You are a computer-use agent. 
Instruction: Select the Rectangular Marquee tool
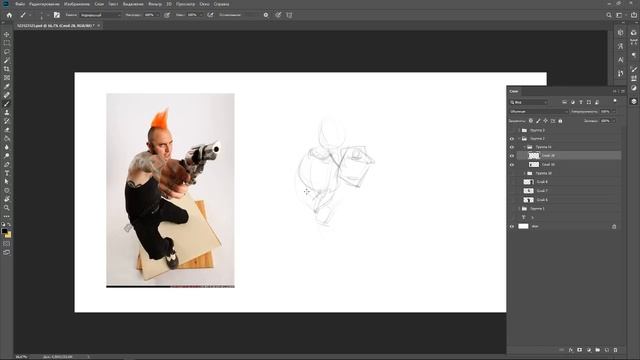pos(7,43)
